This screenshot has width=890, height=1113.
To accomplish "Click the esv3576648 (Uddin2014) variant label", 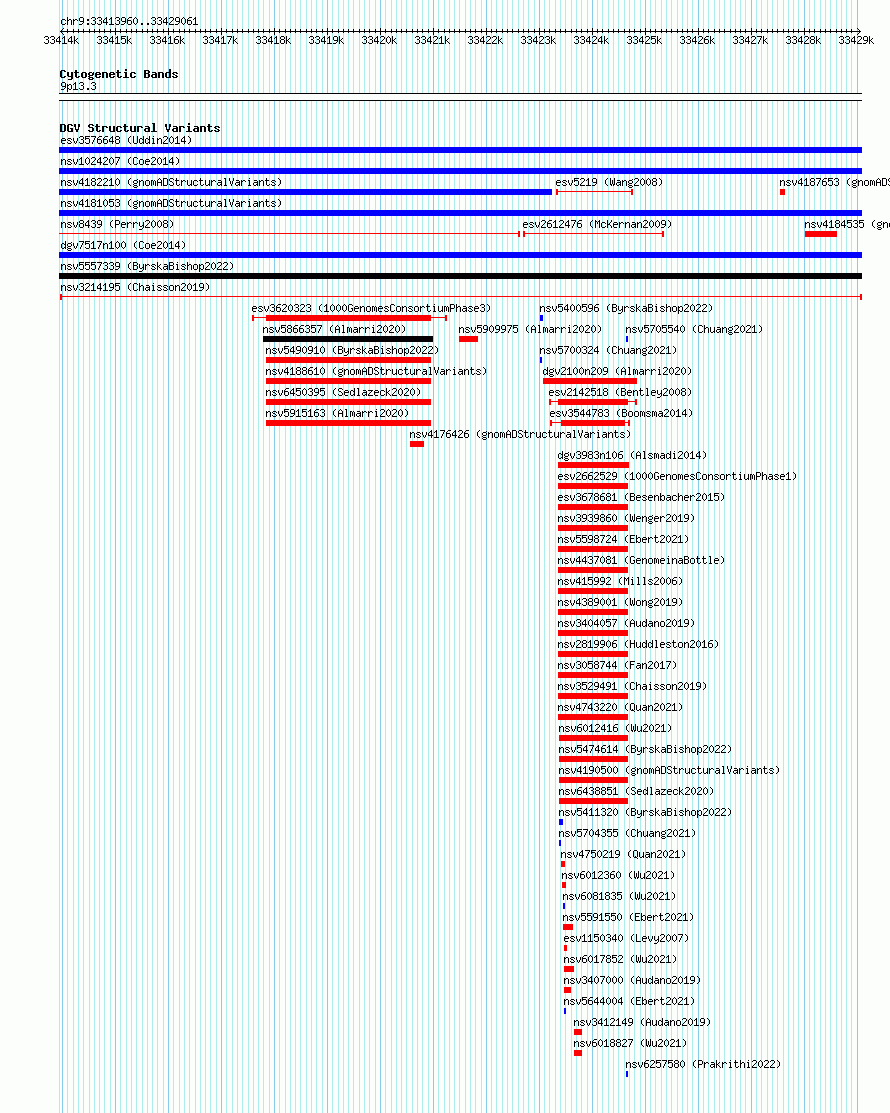I will coord(126,141).
